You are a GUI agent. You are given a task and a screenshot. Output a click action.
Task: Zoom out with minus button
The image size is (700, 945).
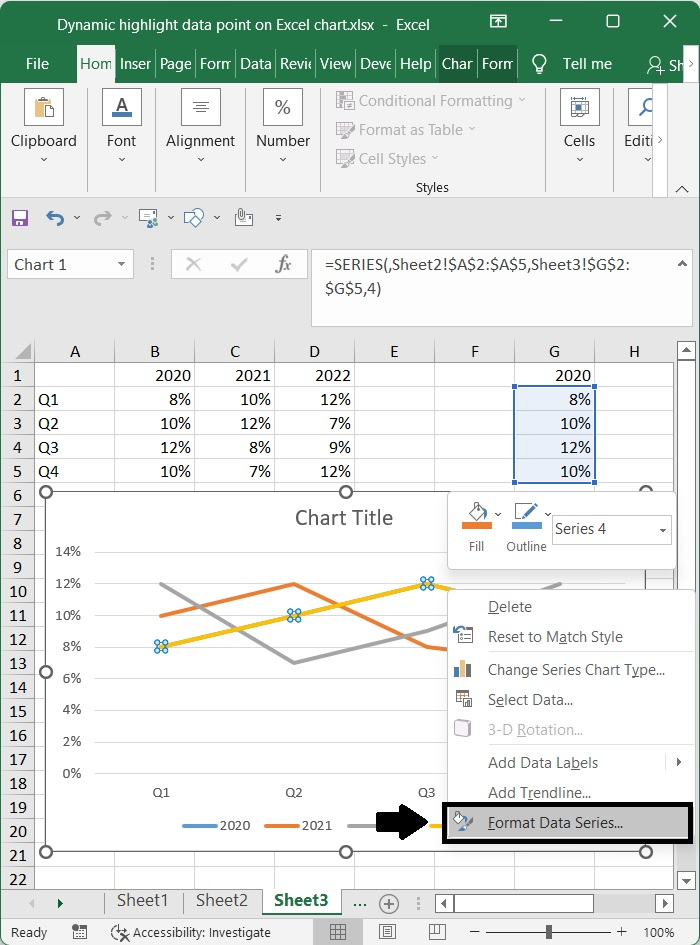[476, 932]
